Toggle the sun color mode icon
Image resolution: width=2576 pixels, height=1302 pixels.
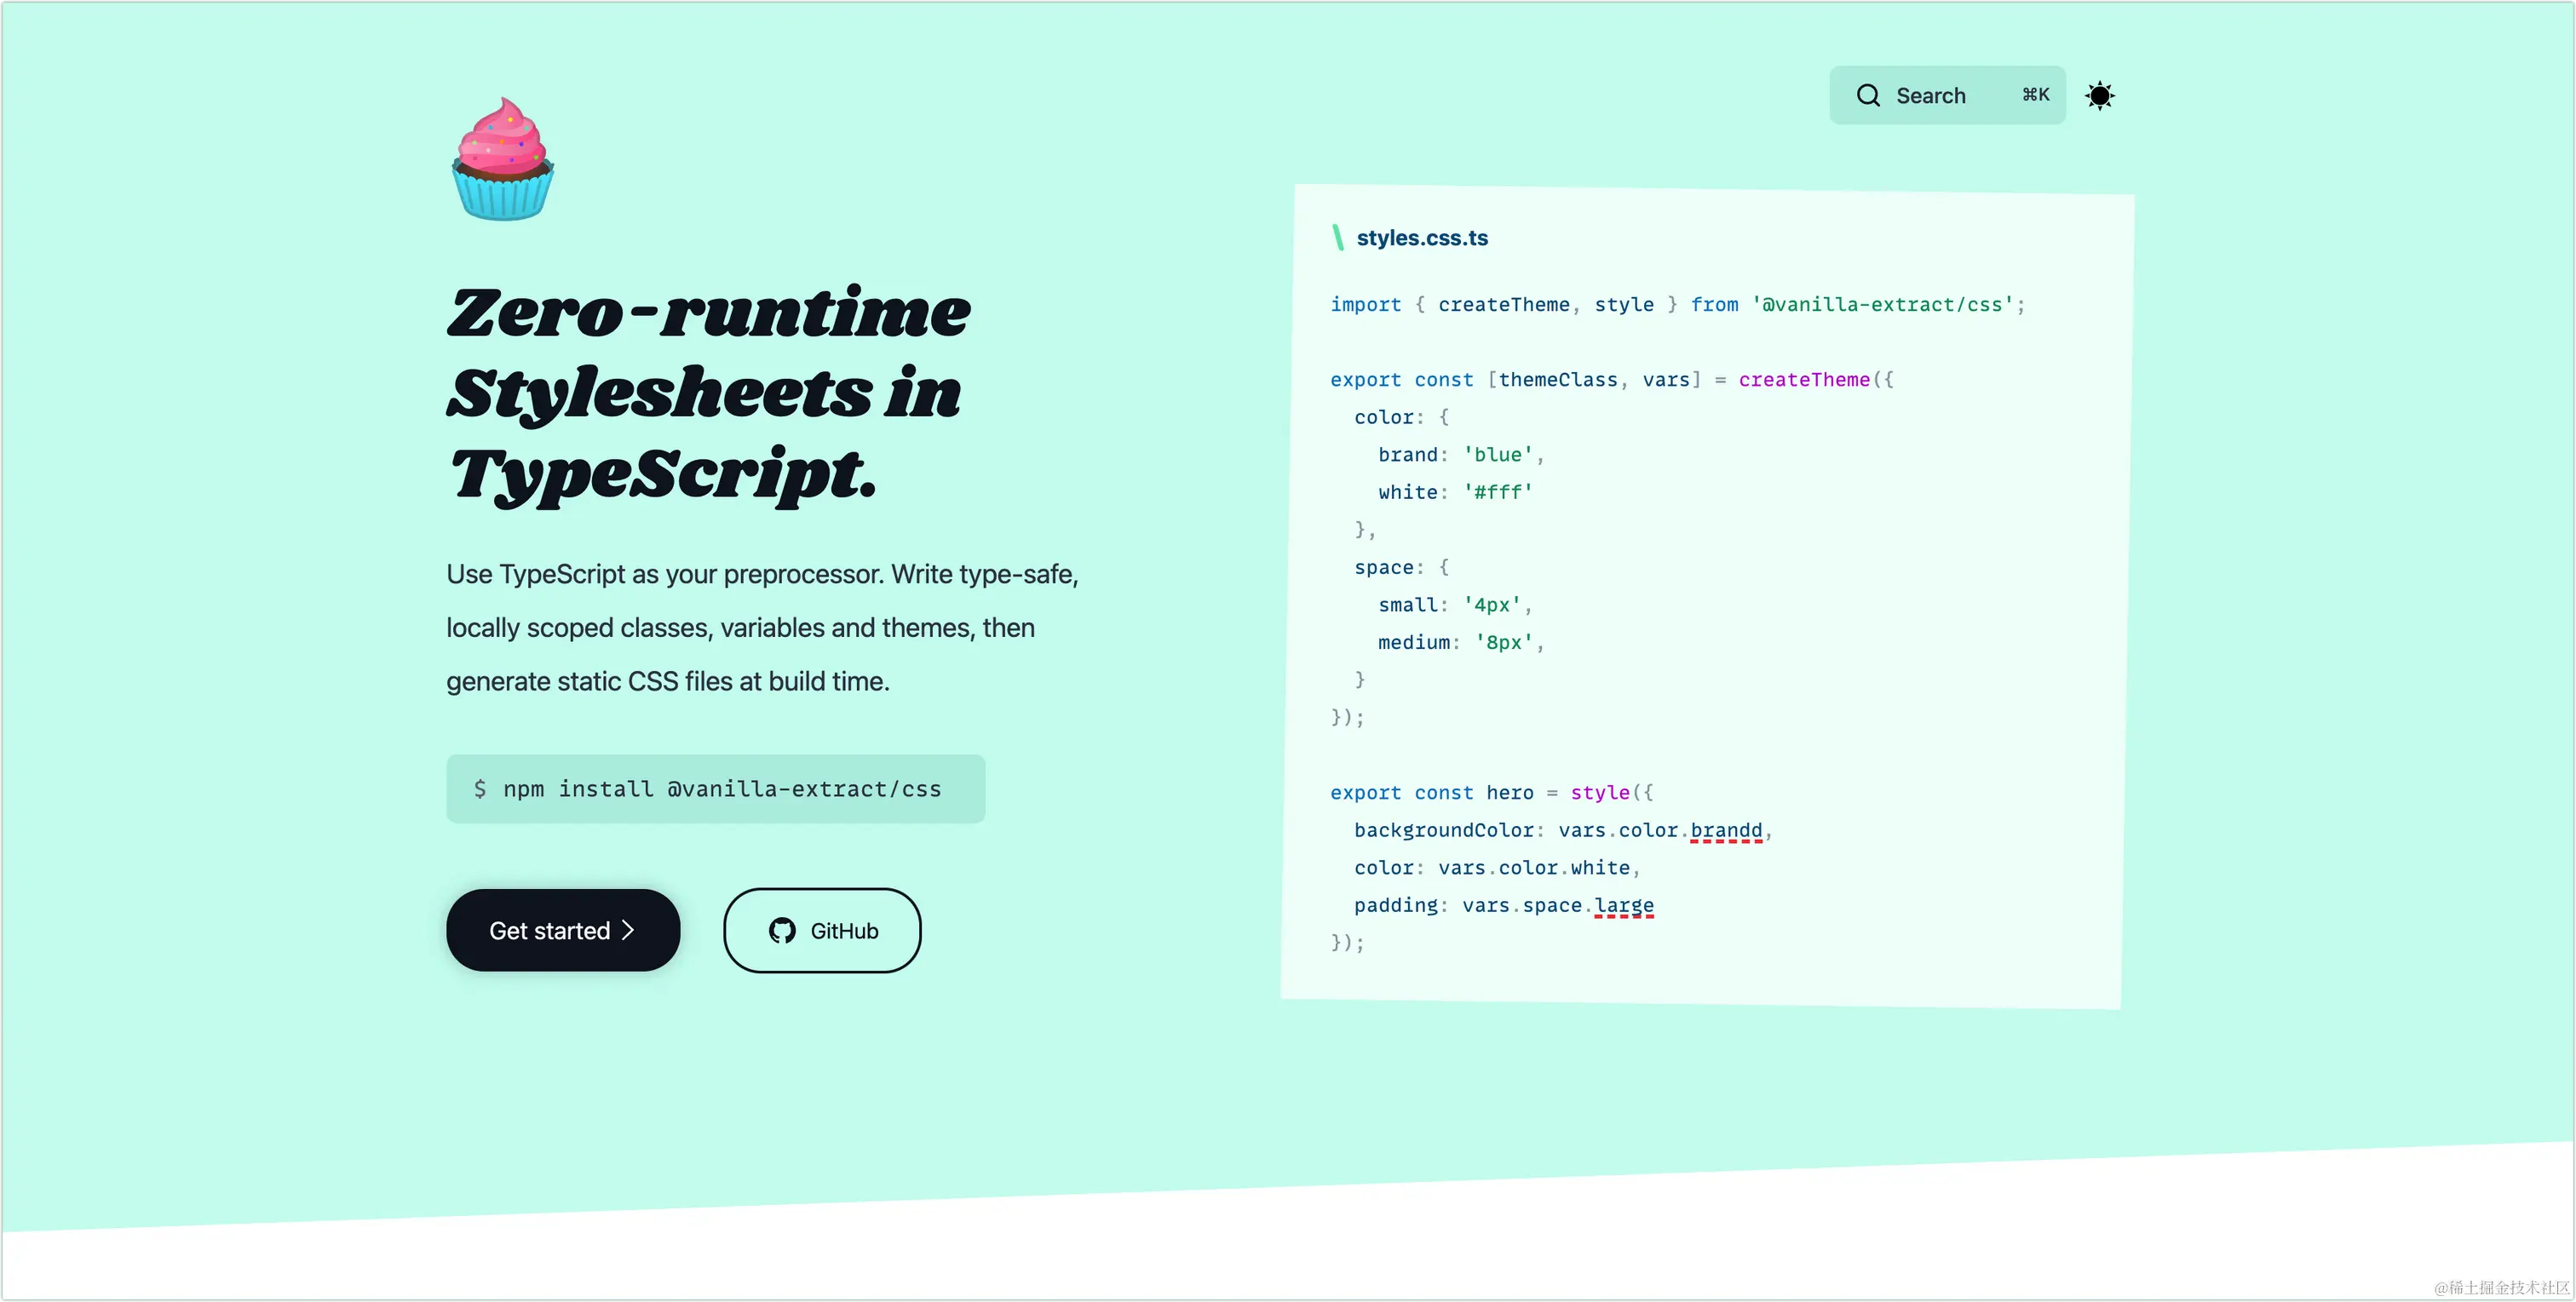point(2099,96)
